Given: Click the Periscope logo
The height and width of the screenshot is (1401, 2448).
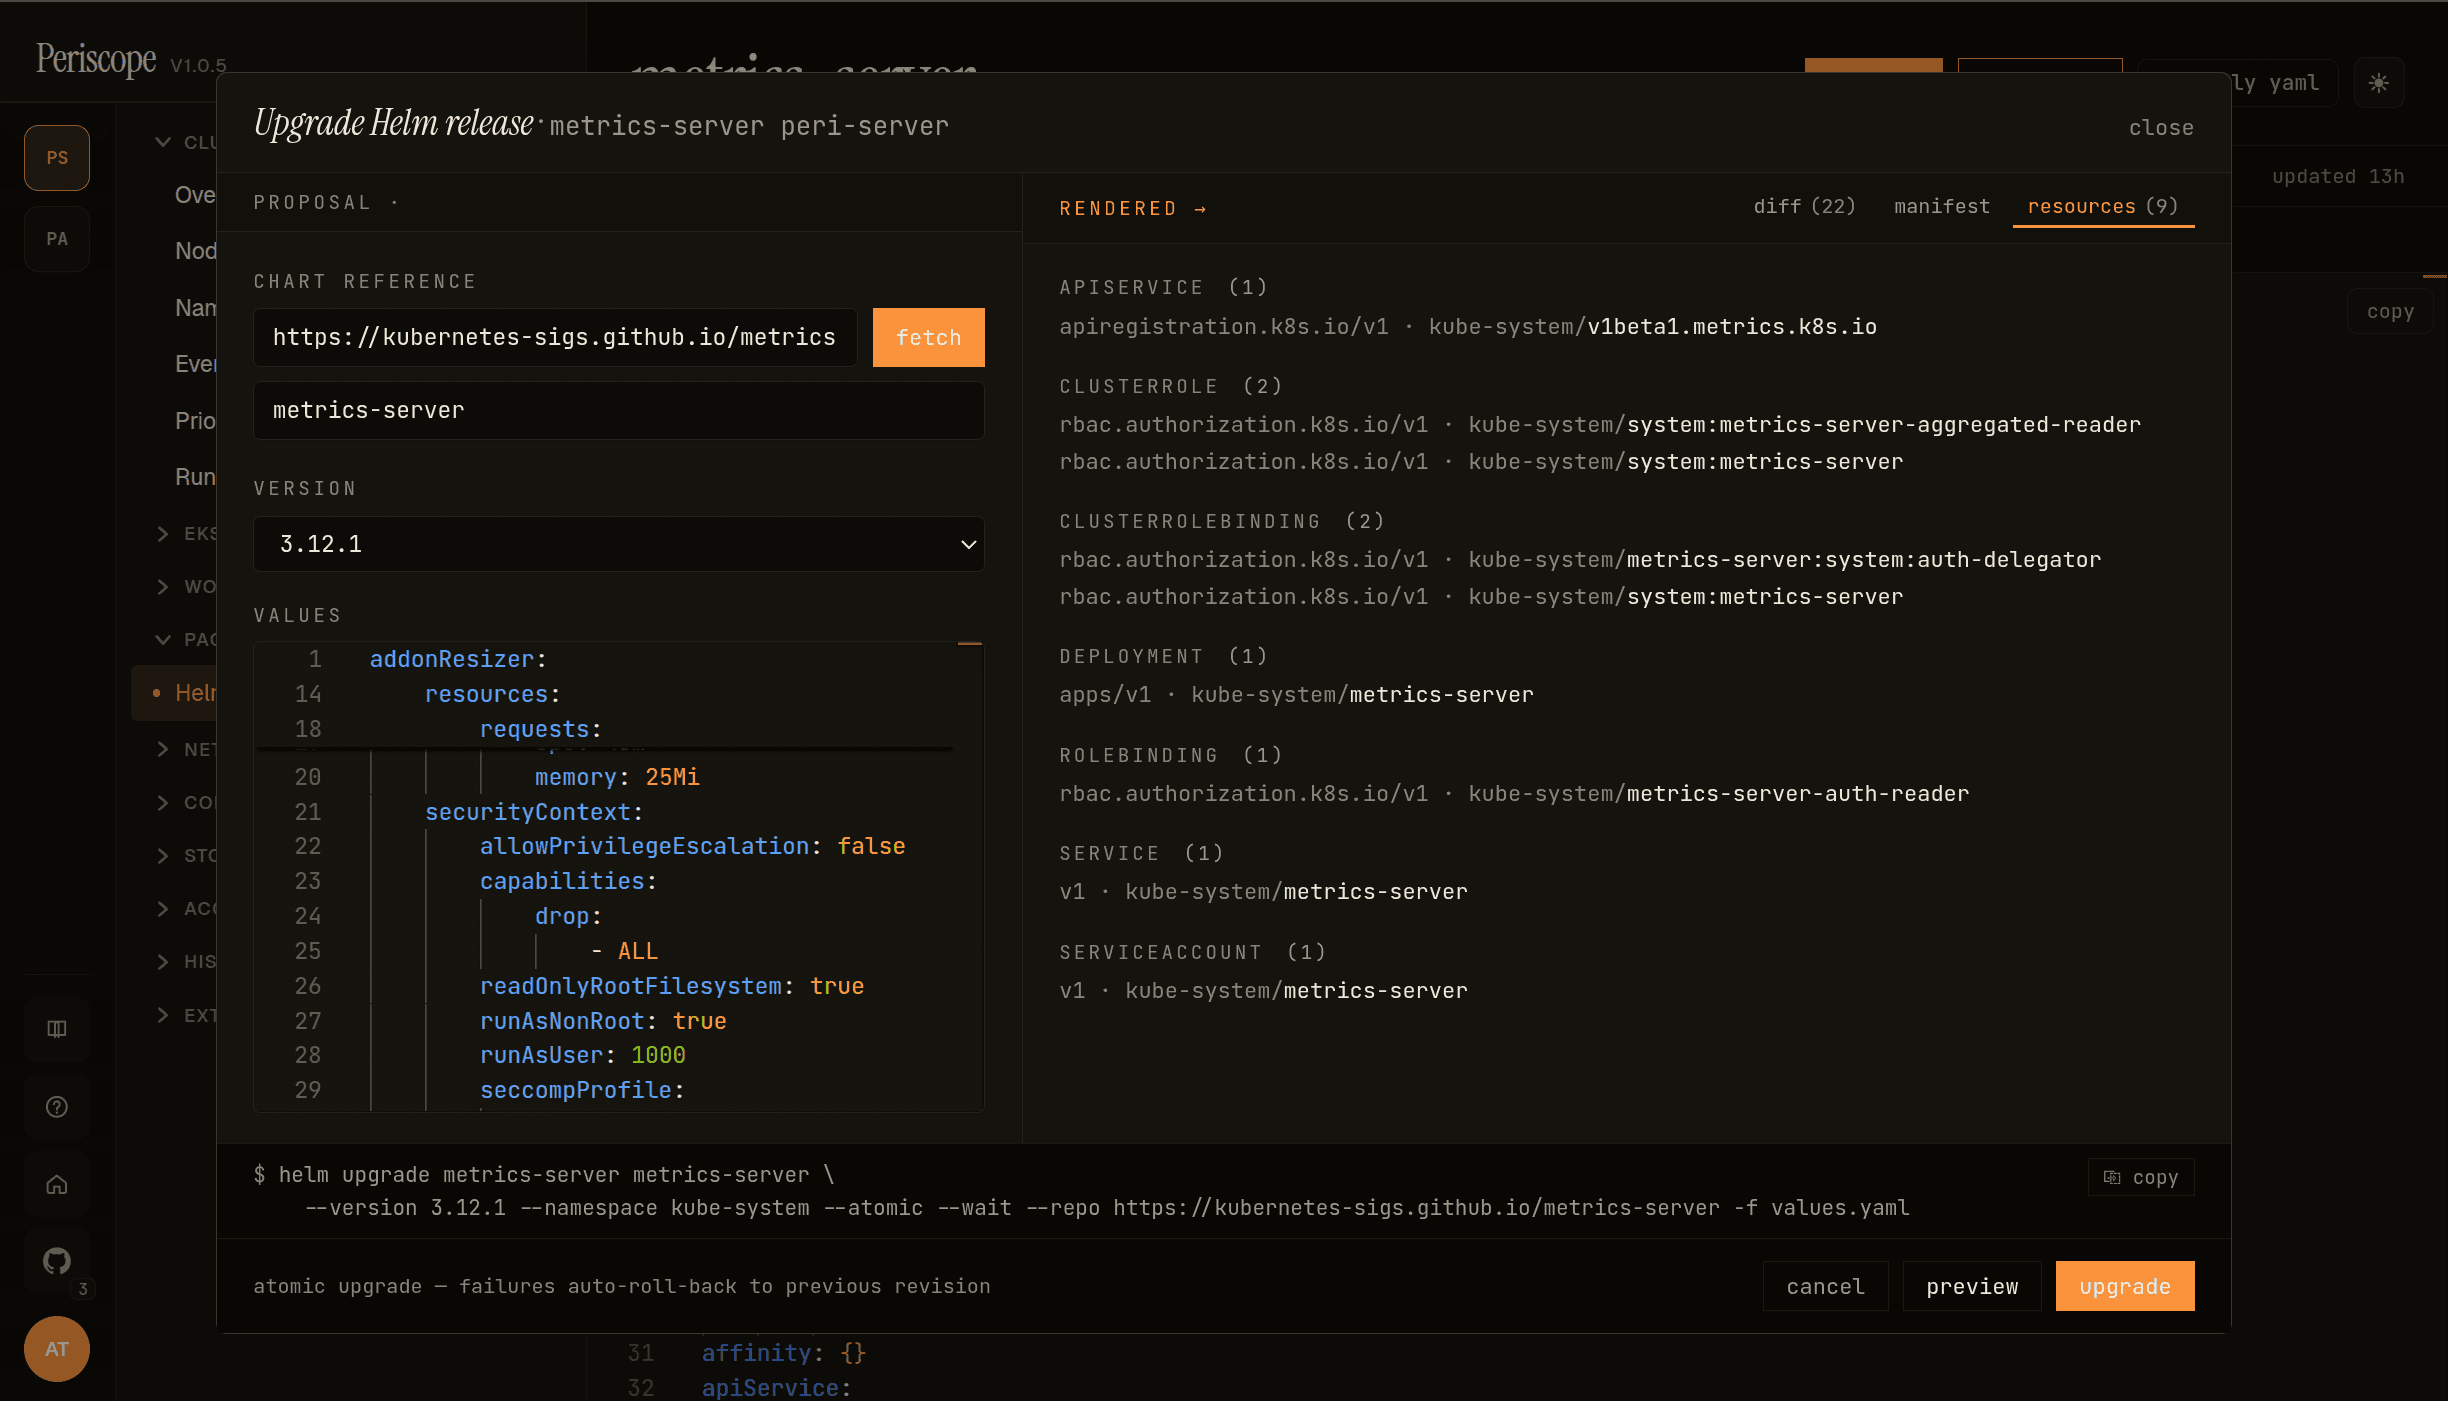Looking at the screenshot, I should point(96,59).
